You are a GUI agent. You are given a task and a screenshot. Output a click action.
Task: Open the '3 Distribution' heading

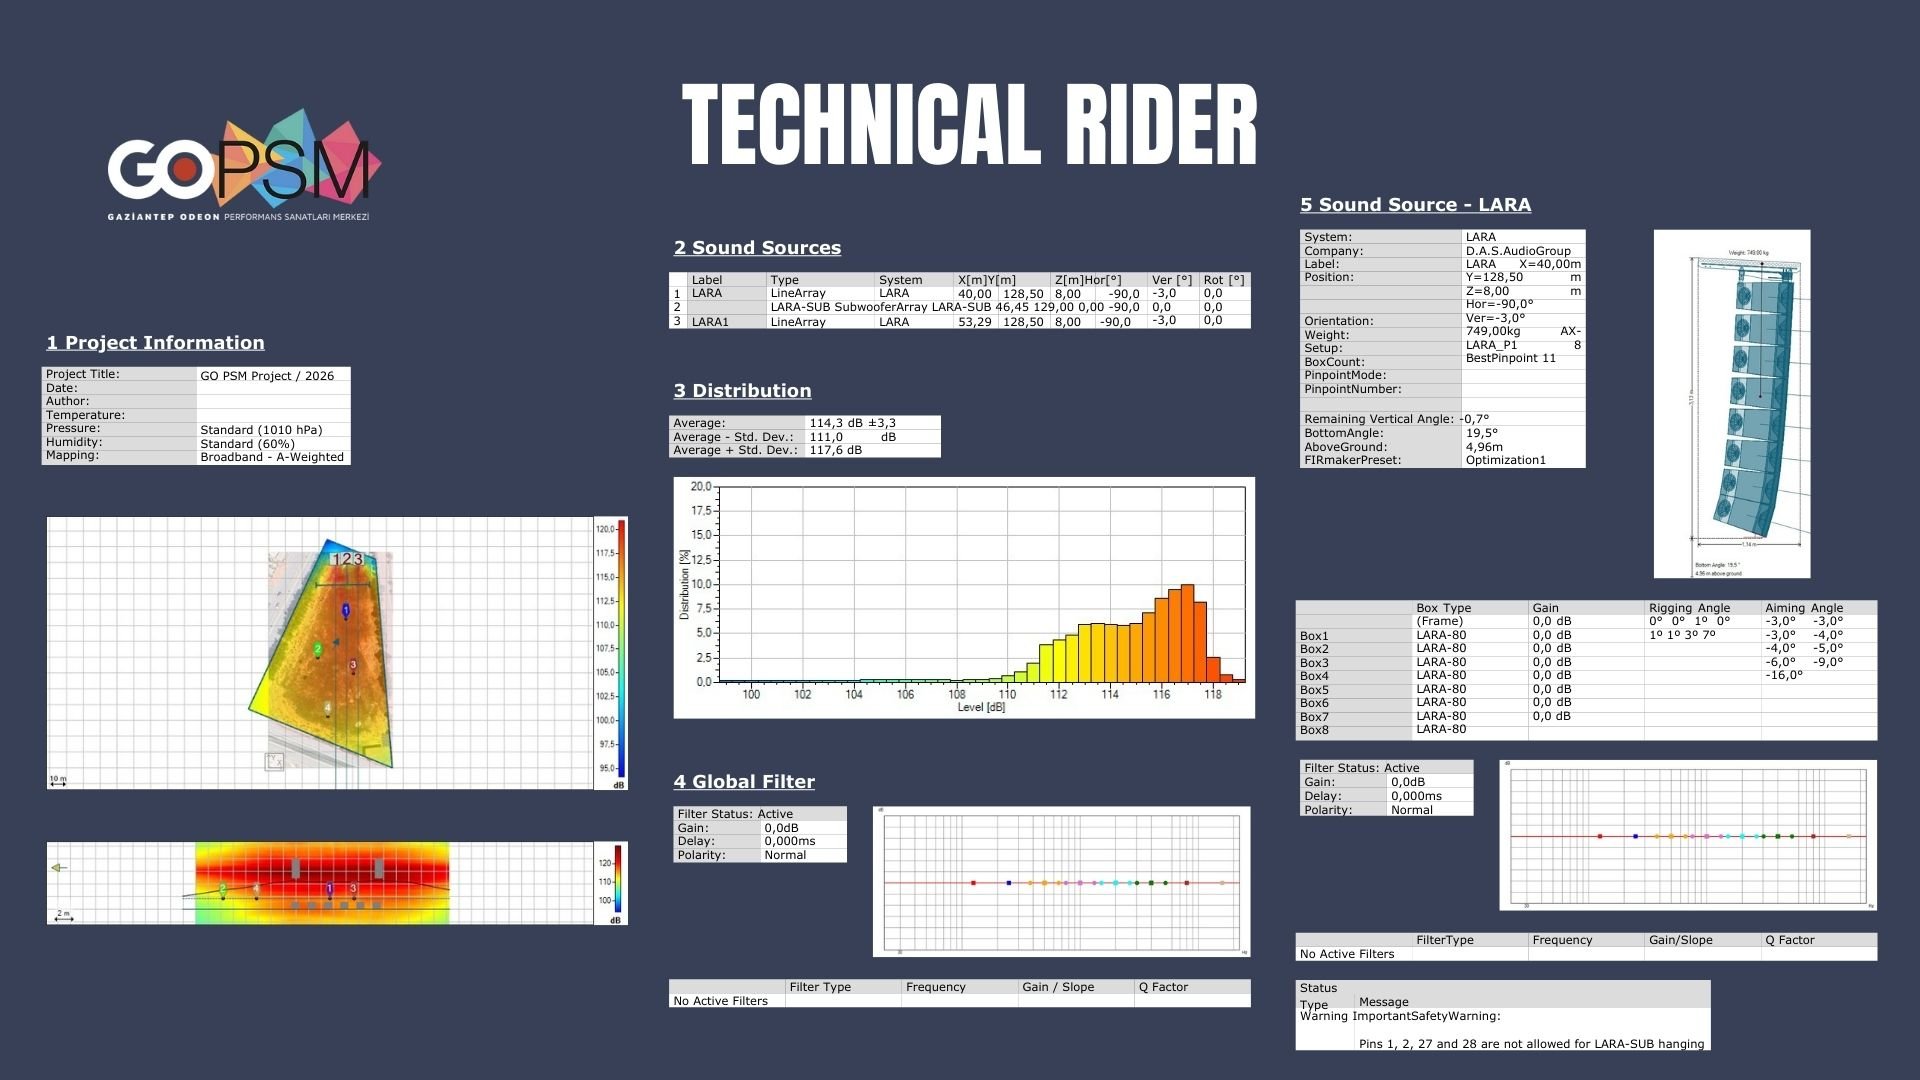click(742, 391)
